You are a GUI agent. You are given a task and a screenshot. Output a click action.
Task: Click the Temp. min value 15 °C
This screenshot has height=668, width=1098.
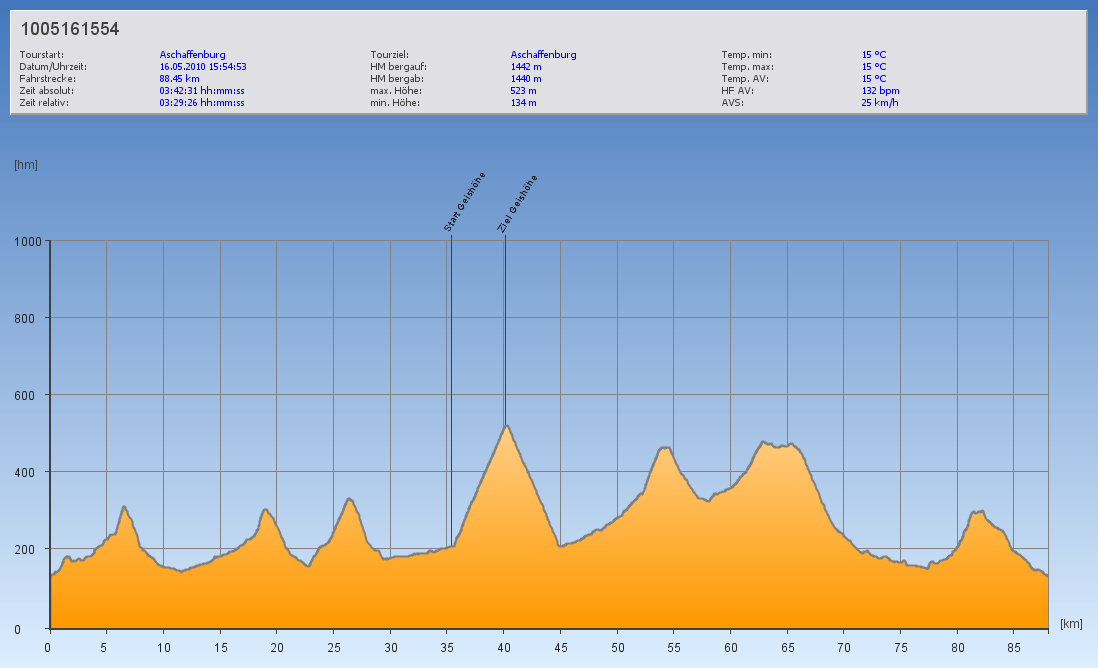click(874, 55)
